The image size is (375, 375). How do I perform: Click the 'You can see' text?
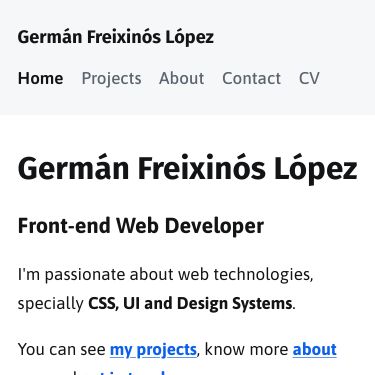pos(62,350)
